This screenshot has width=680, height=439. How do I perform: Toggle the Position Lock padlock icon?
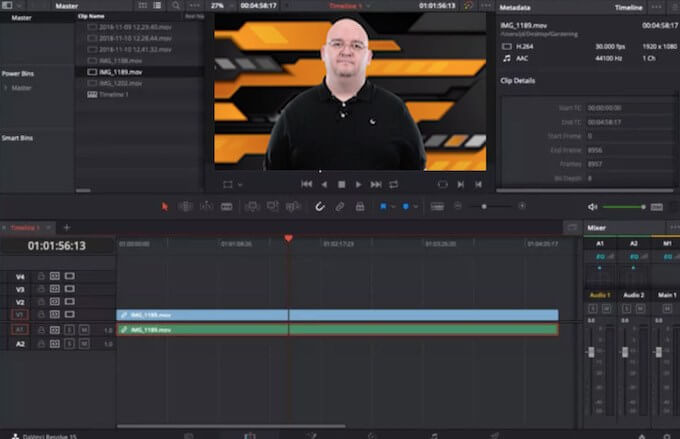(360, 206)
